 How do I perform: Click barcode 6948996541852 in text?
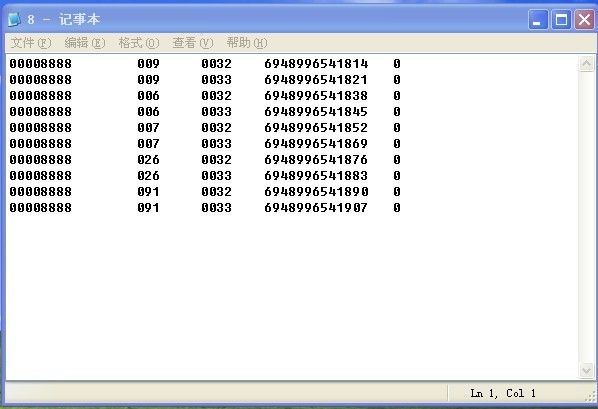pos(316,128)
